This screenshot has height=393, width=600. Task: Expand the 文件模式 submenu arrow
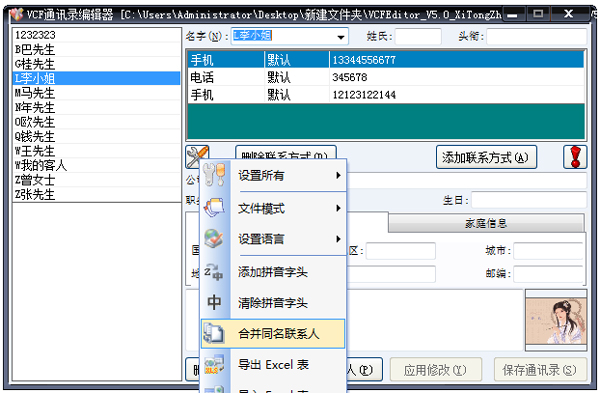coord(338,208)
